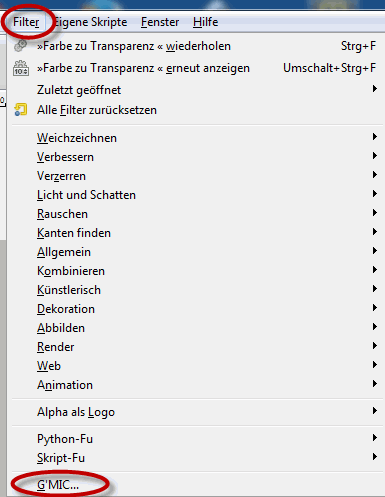Open the Künstlerisch filter category
The image size is (385, 497).
tap(196, 290)
